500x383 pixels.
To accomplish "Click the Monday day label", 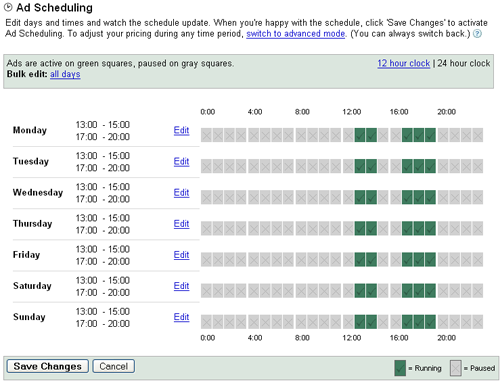I will [x=30, y=130].
